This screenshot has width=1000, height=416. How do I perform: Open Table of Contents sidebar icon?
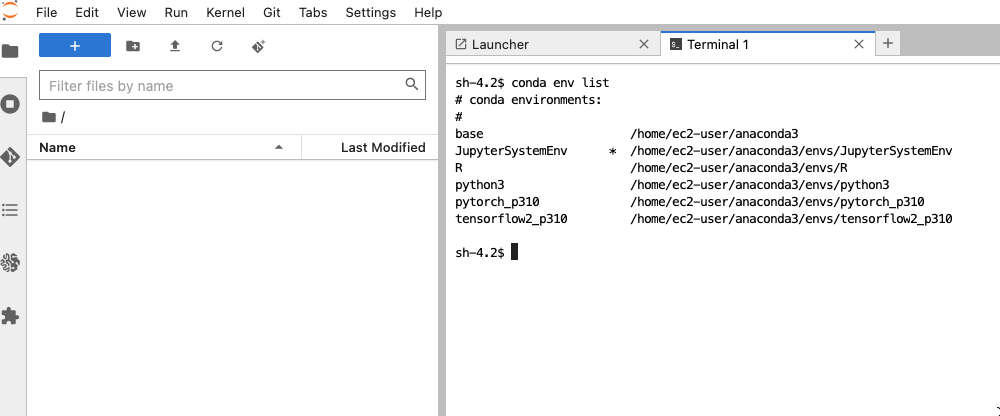[x=10, y=210]
